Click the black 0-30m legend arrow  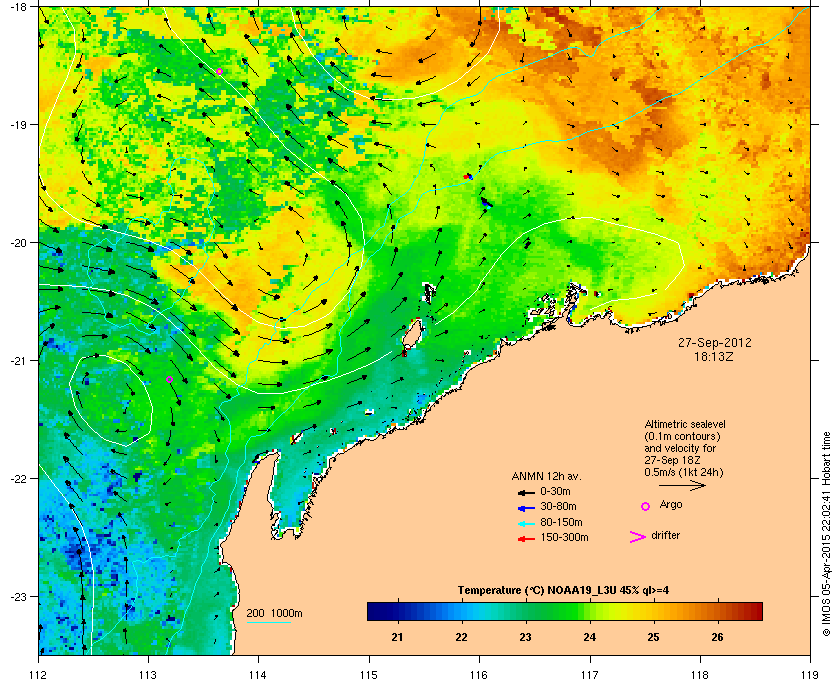click(x=526, y=492)
